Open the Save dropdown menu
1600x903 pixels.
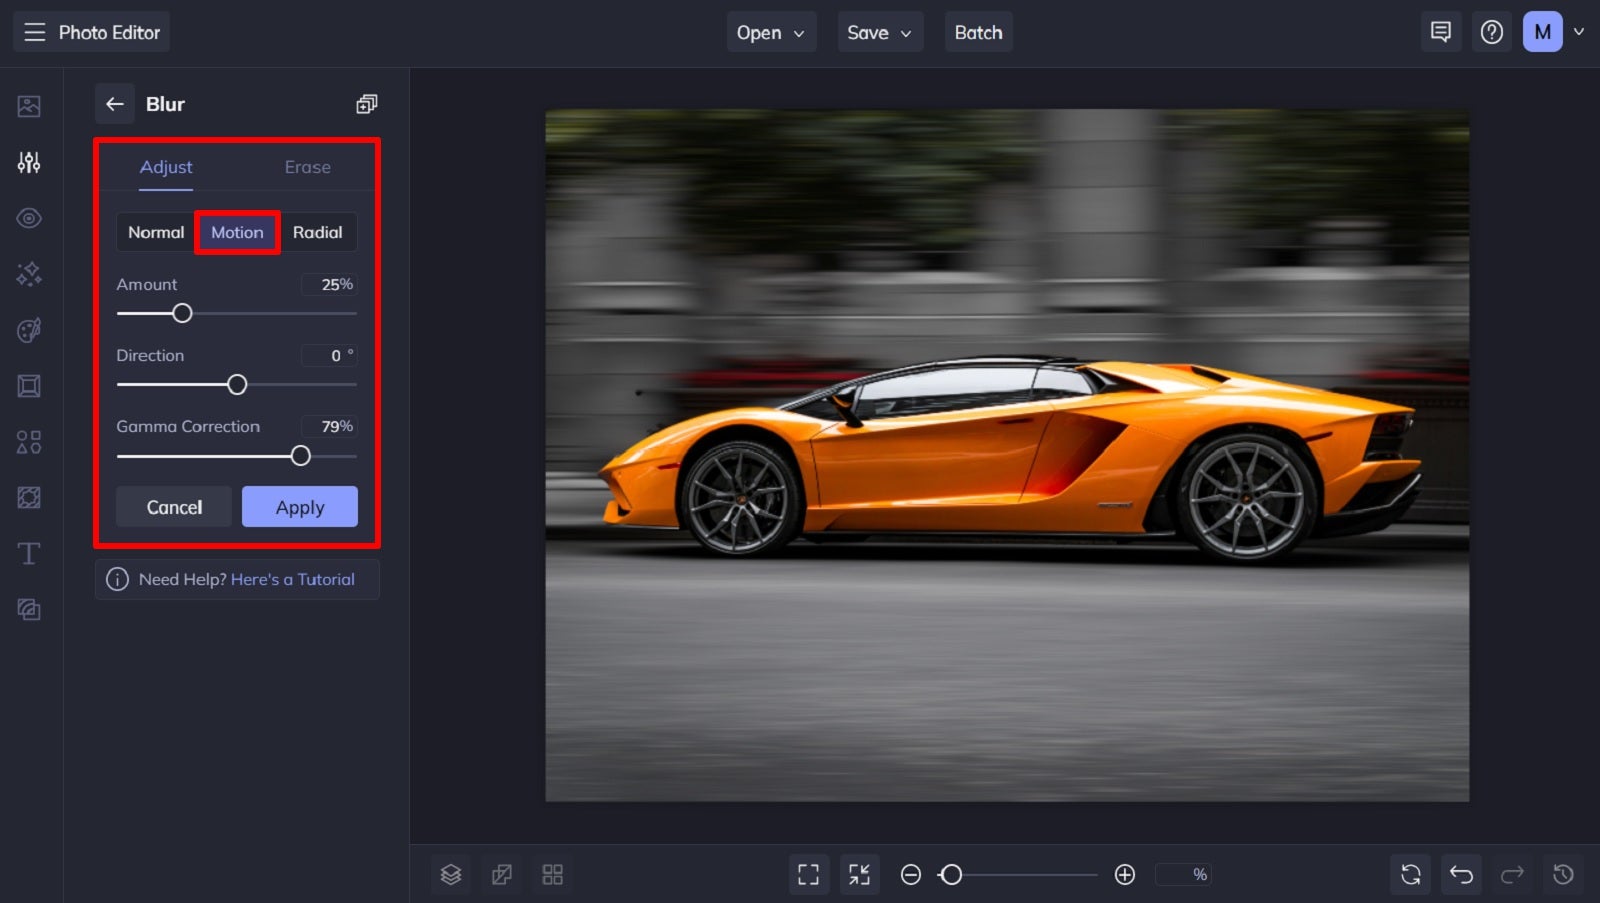(x=879, y=32)
